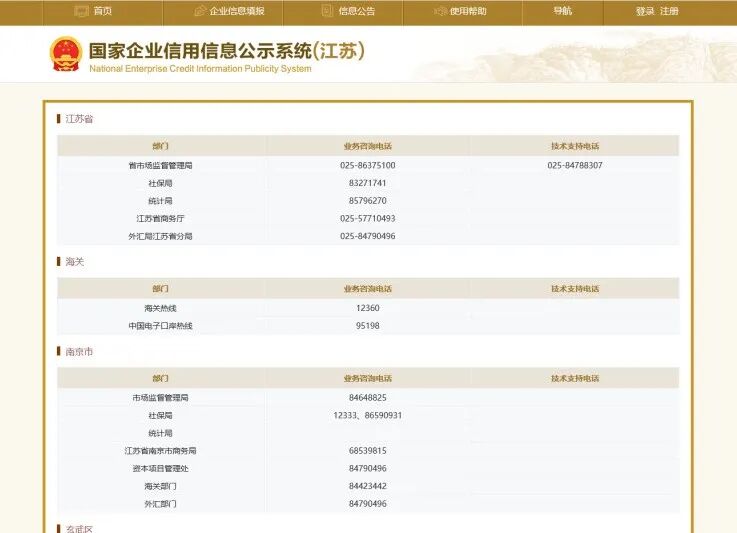737x533 pixels.
Task: Click the 南京市 section heading
Action: point(79,352)
